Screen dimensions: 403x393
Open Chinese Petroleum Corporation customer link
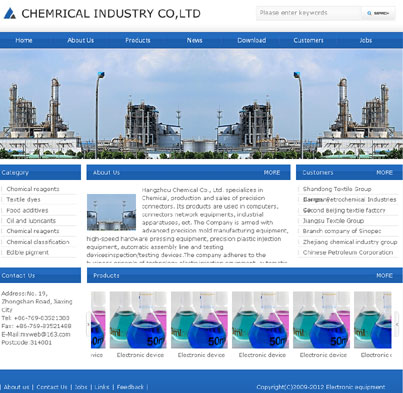(x=348, y=252)
